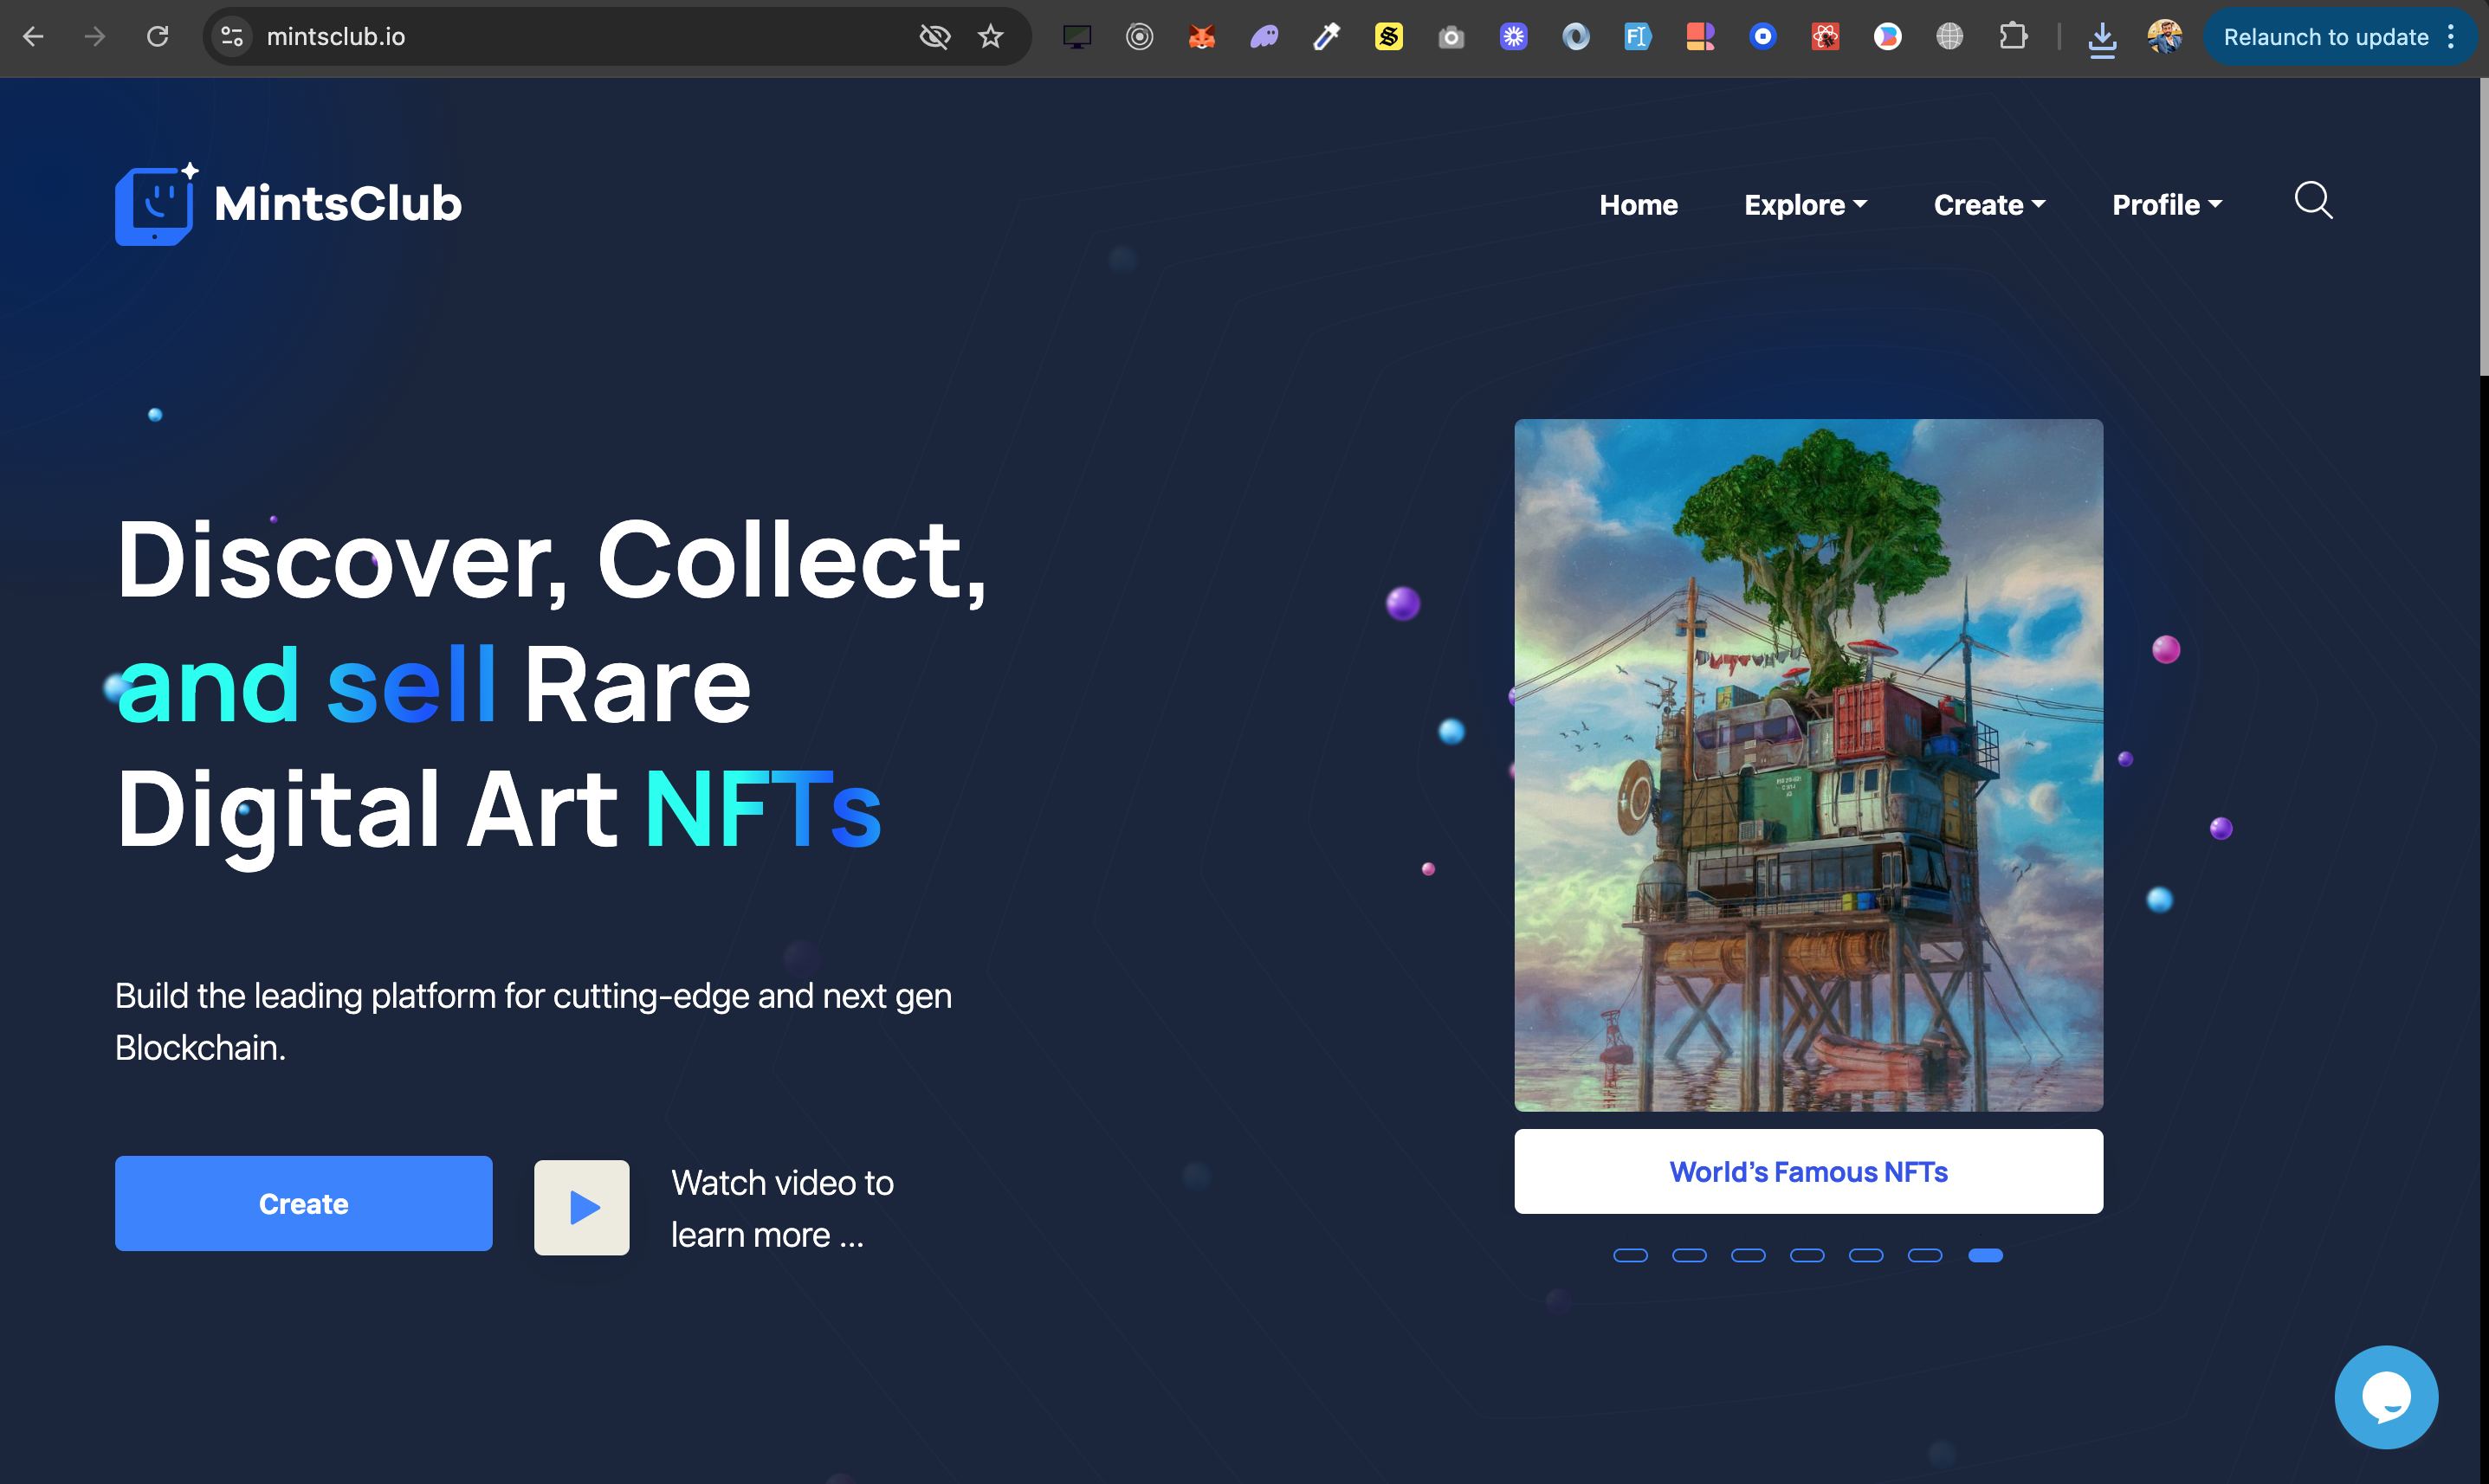Open the eyedropper color picker extension
The height and width of the screenshot is (1484, 2489).
click(x=1326, y=37)
